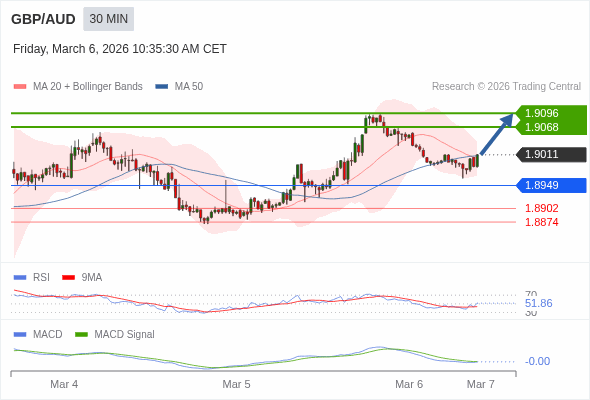Click the MACD blue legend swatch

20,335
